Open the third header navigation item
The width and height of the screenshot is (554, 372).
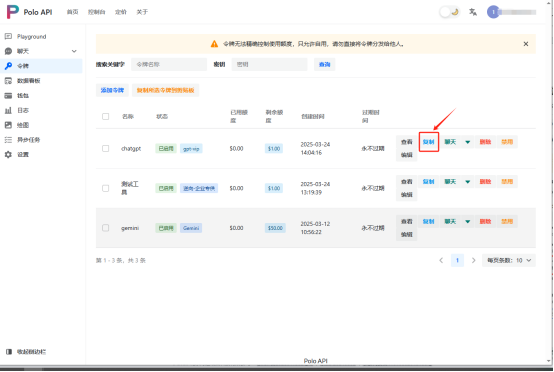(121, 12)
